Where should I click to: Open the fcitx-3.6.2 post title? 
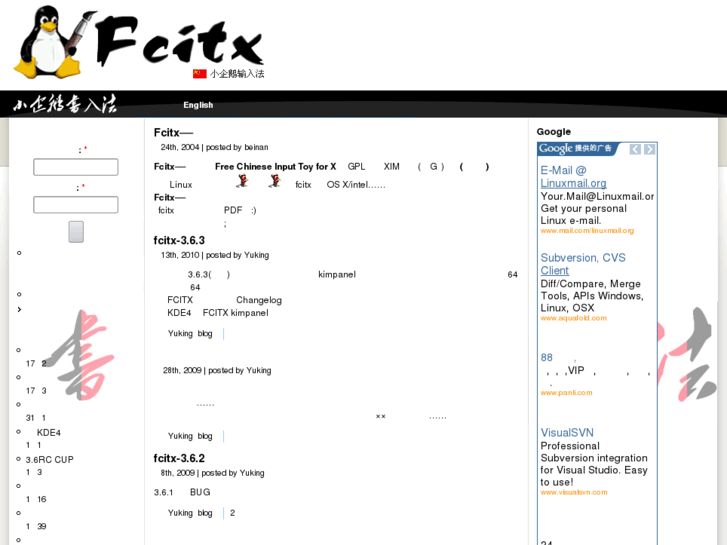179,458
